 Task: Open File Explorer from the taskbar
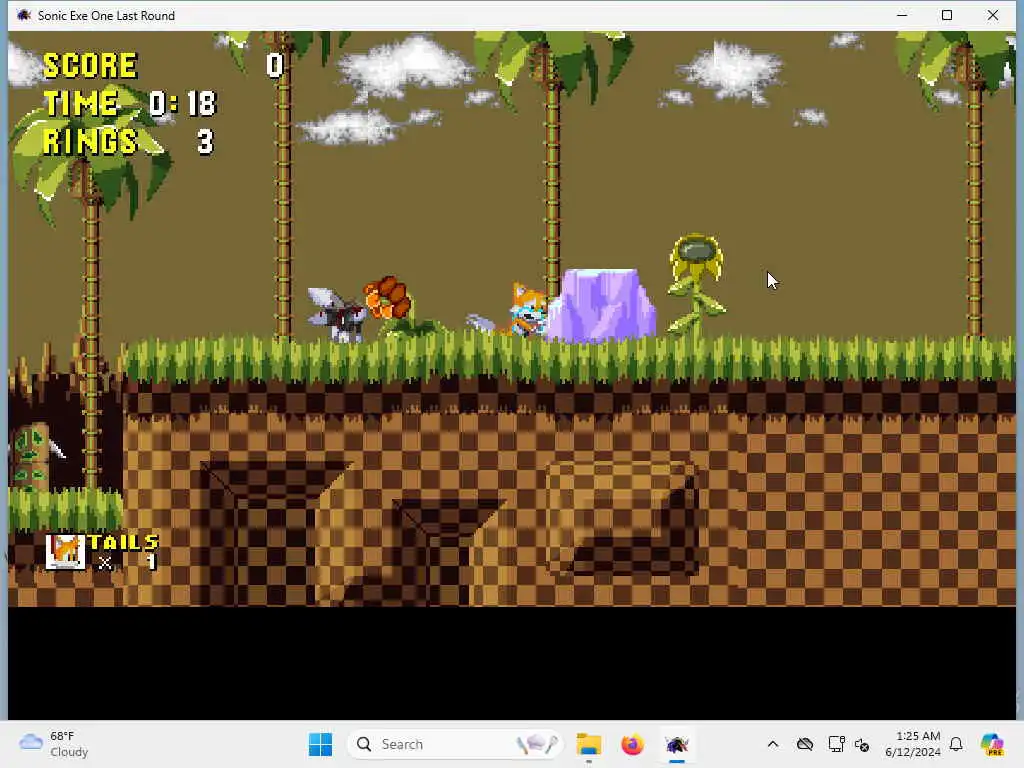click(588, 744)
